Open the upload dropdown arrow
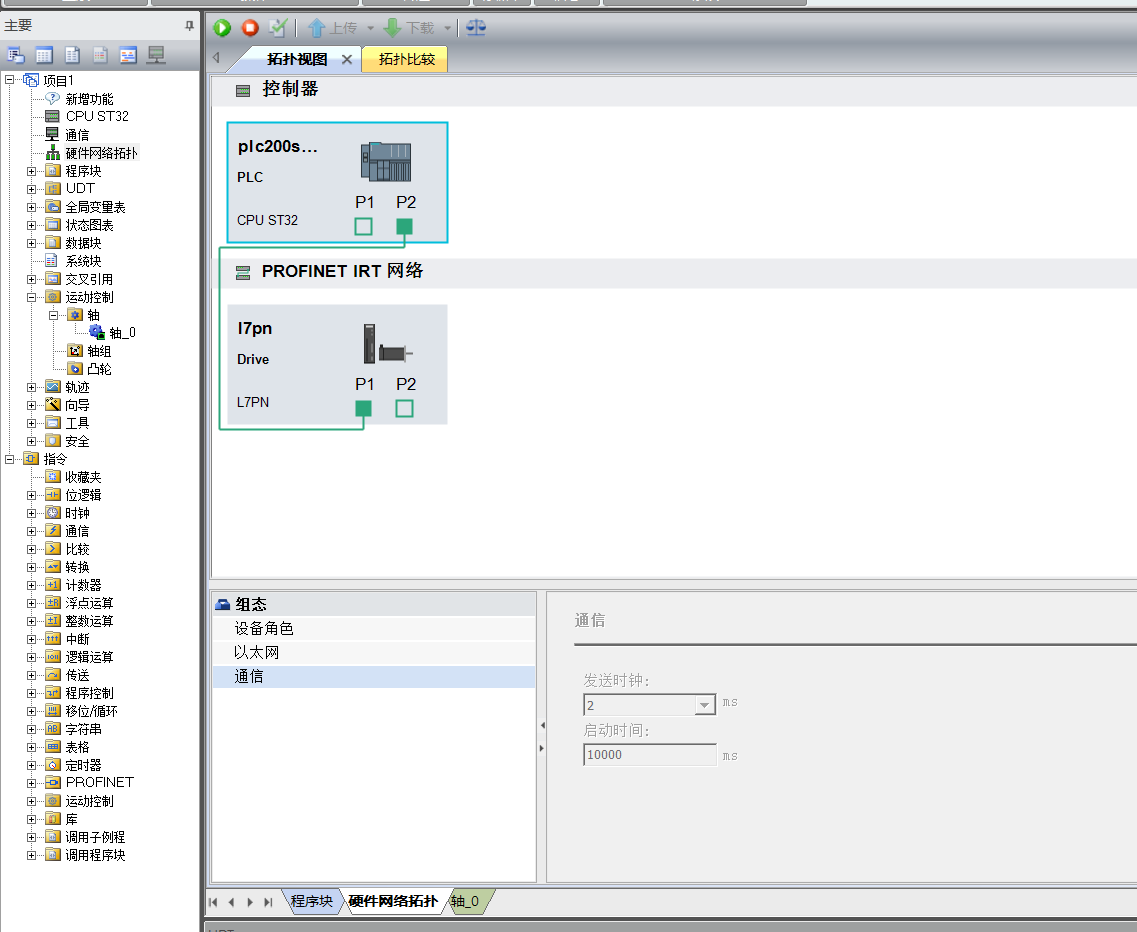 [x=371, y=28]
